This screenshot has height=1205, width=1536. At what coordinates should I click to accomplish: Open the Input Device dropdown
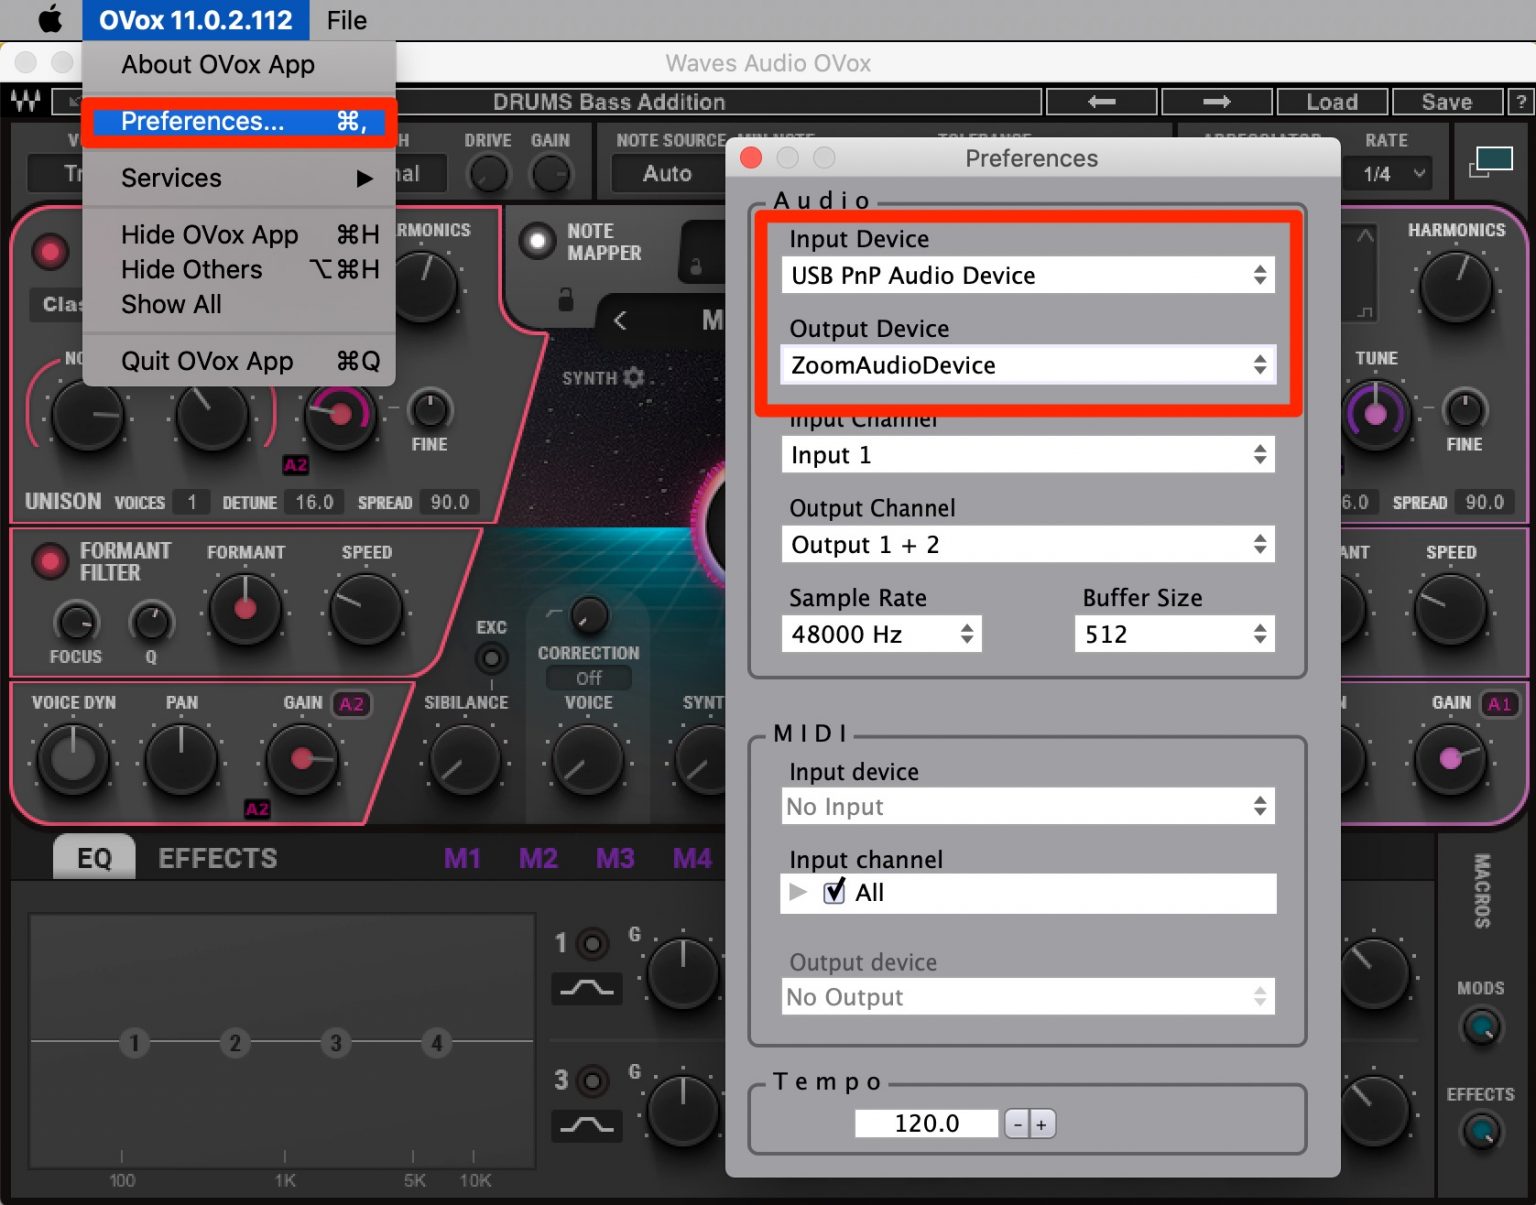pos(1027,275)
